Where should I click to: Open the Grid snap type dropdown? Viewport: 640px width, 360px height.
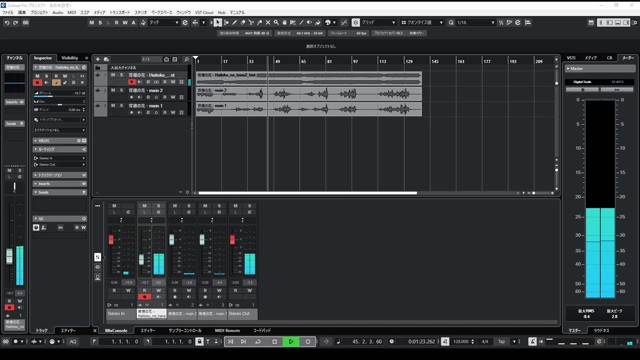[x=378, y=23]
